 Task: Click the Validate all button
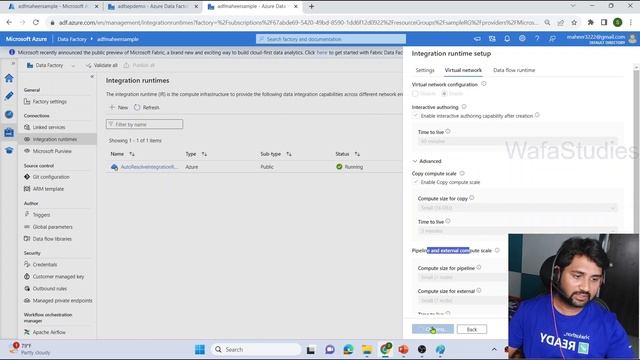pyautogui.click(x=102, y=65)
